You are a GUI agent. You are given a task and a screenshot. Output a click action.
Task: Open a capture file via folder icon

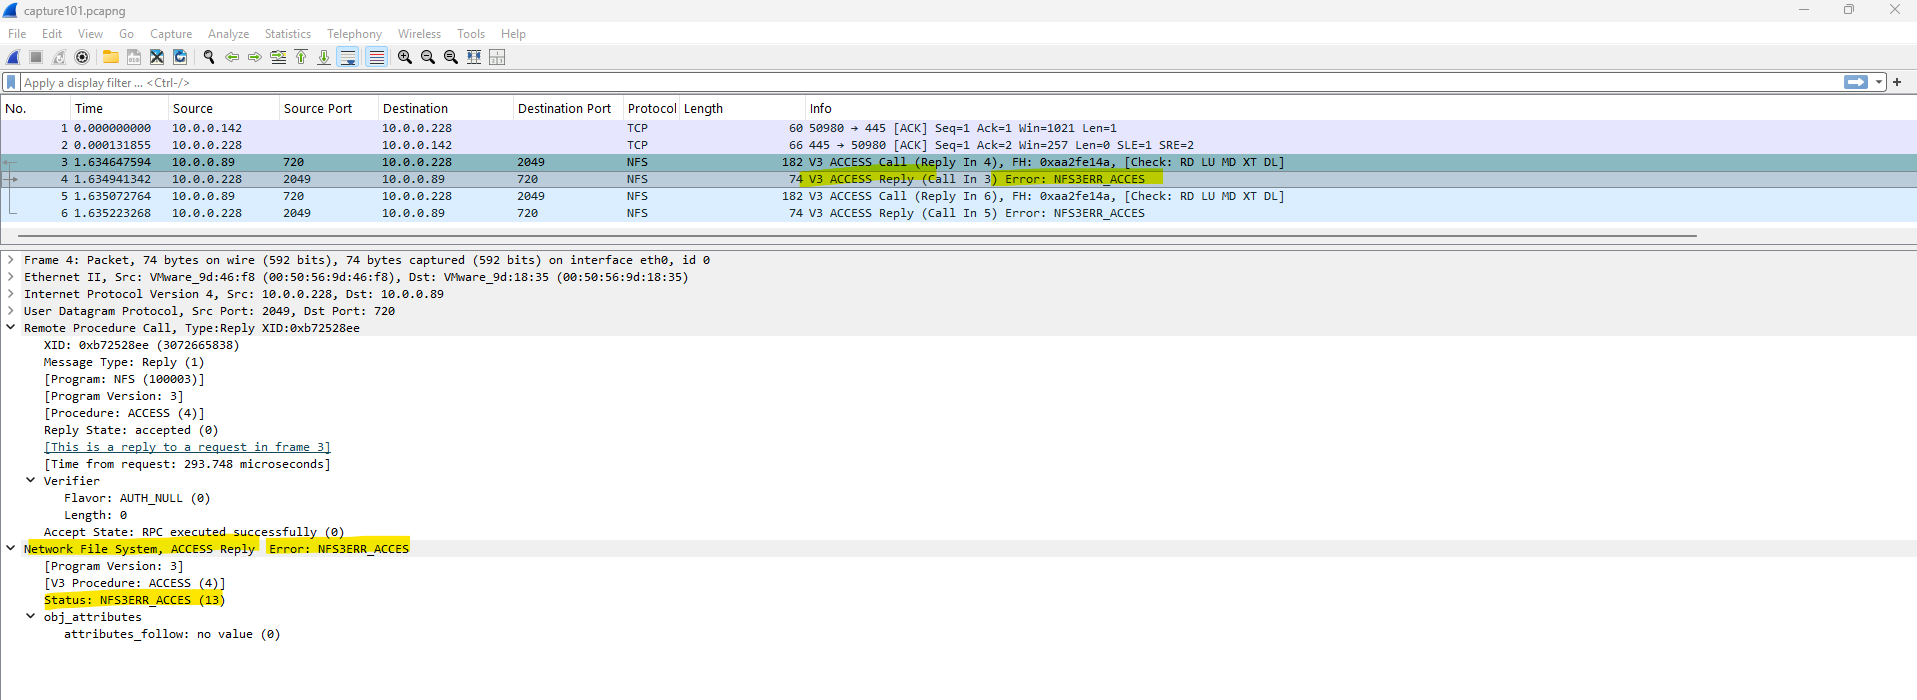coord(110,57)
